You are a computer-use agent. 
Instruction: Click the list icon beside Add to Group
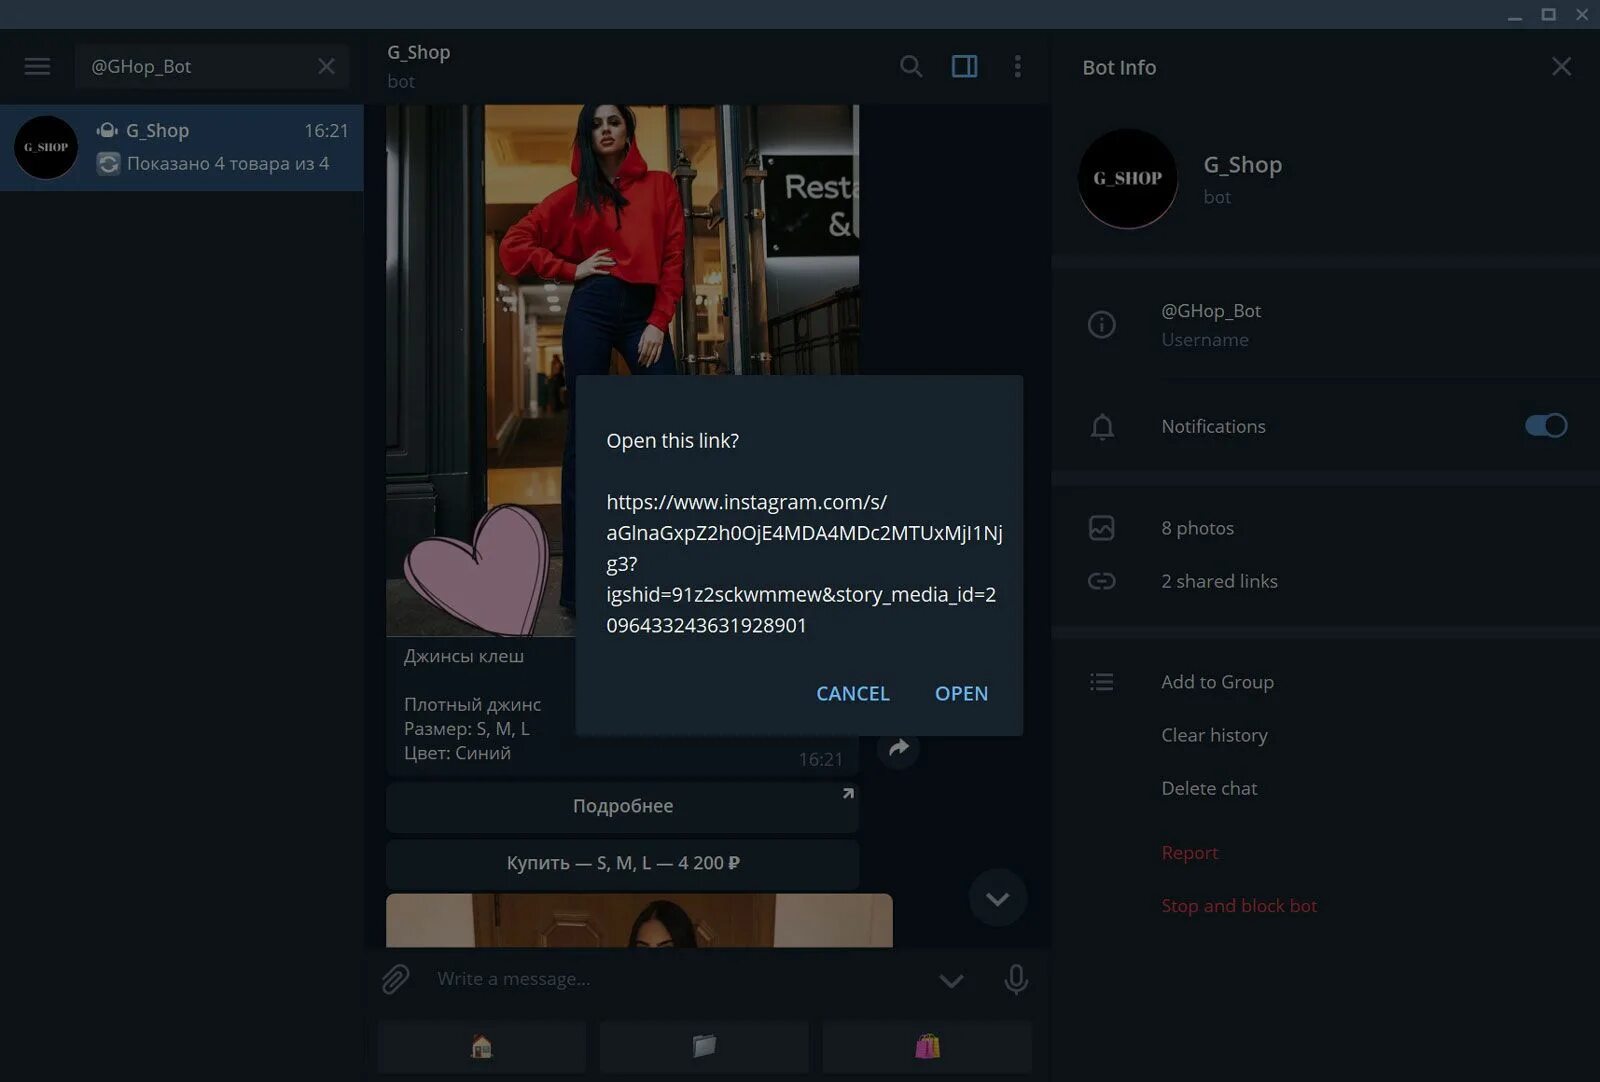(x=1101, y=682)
